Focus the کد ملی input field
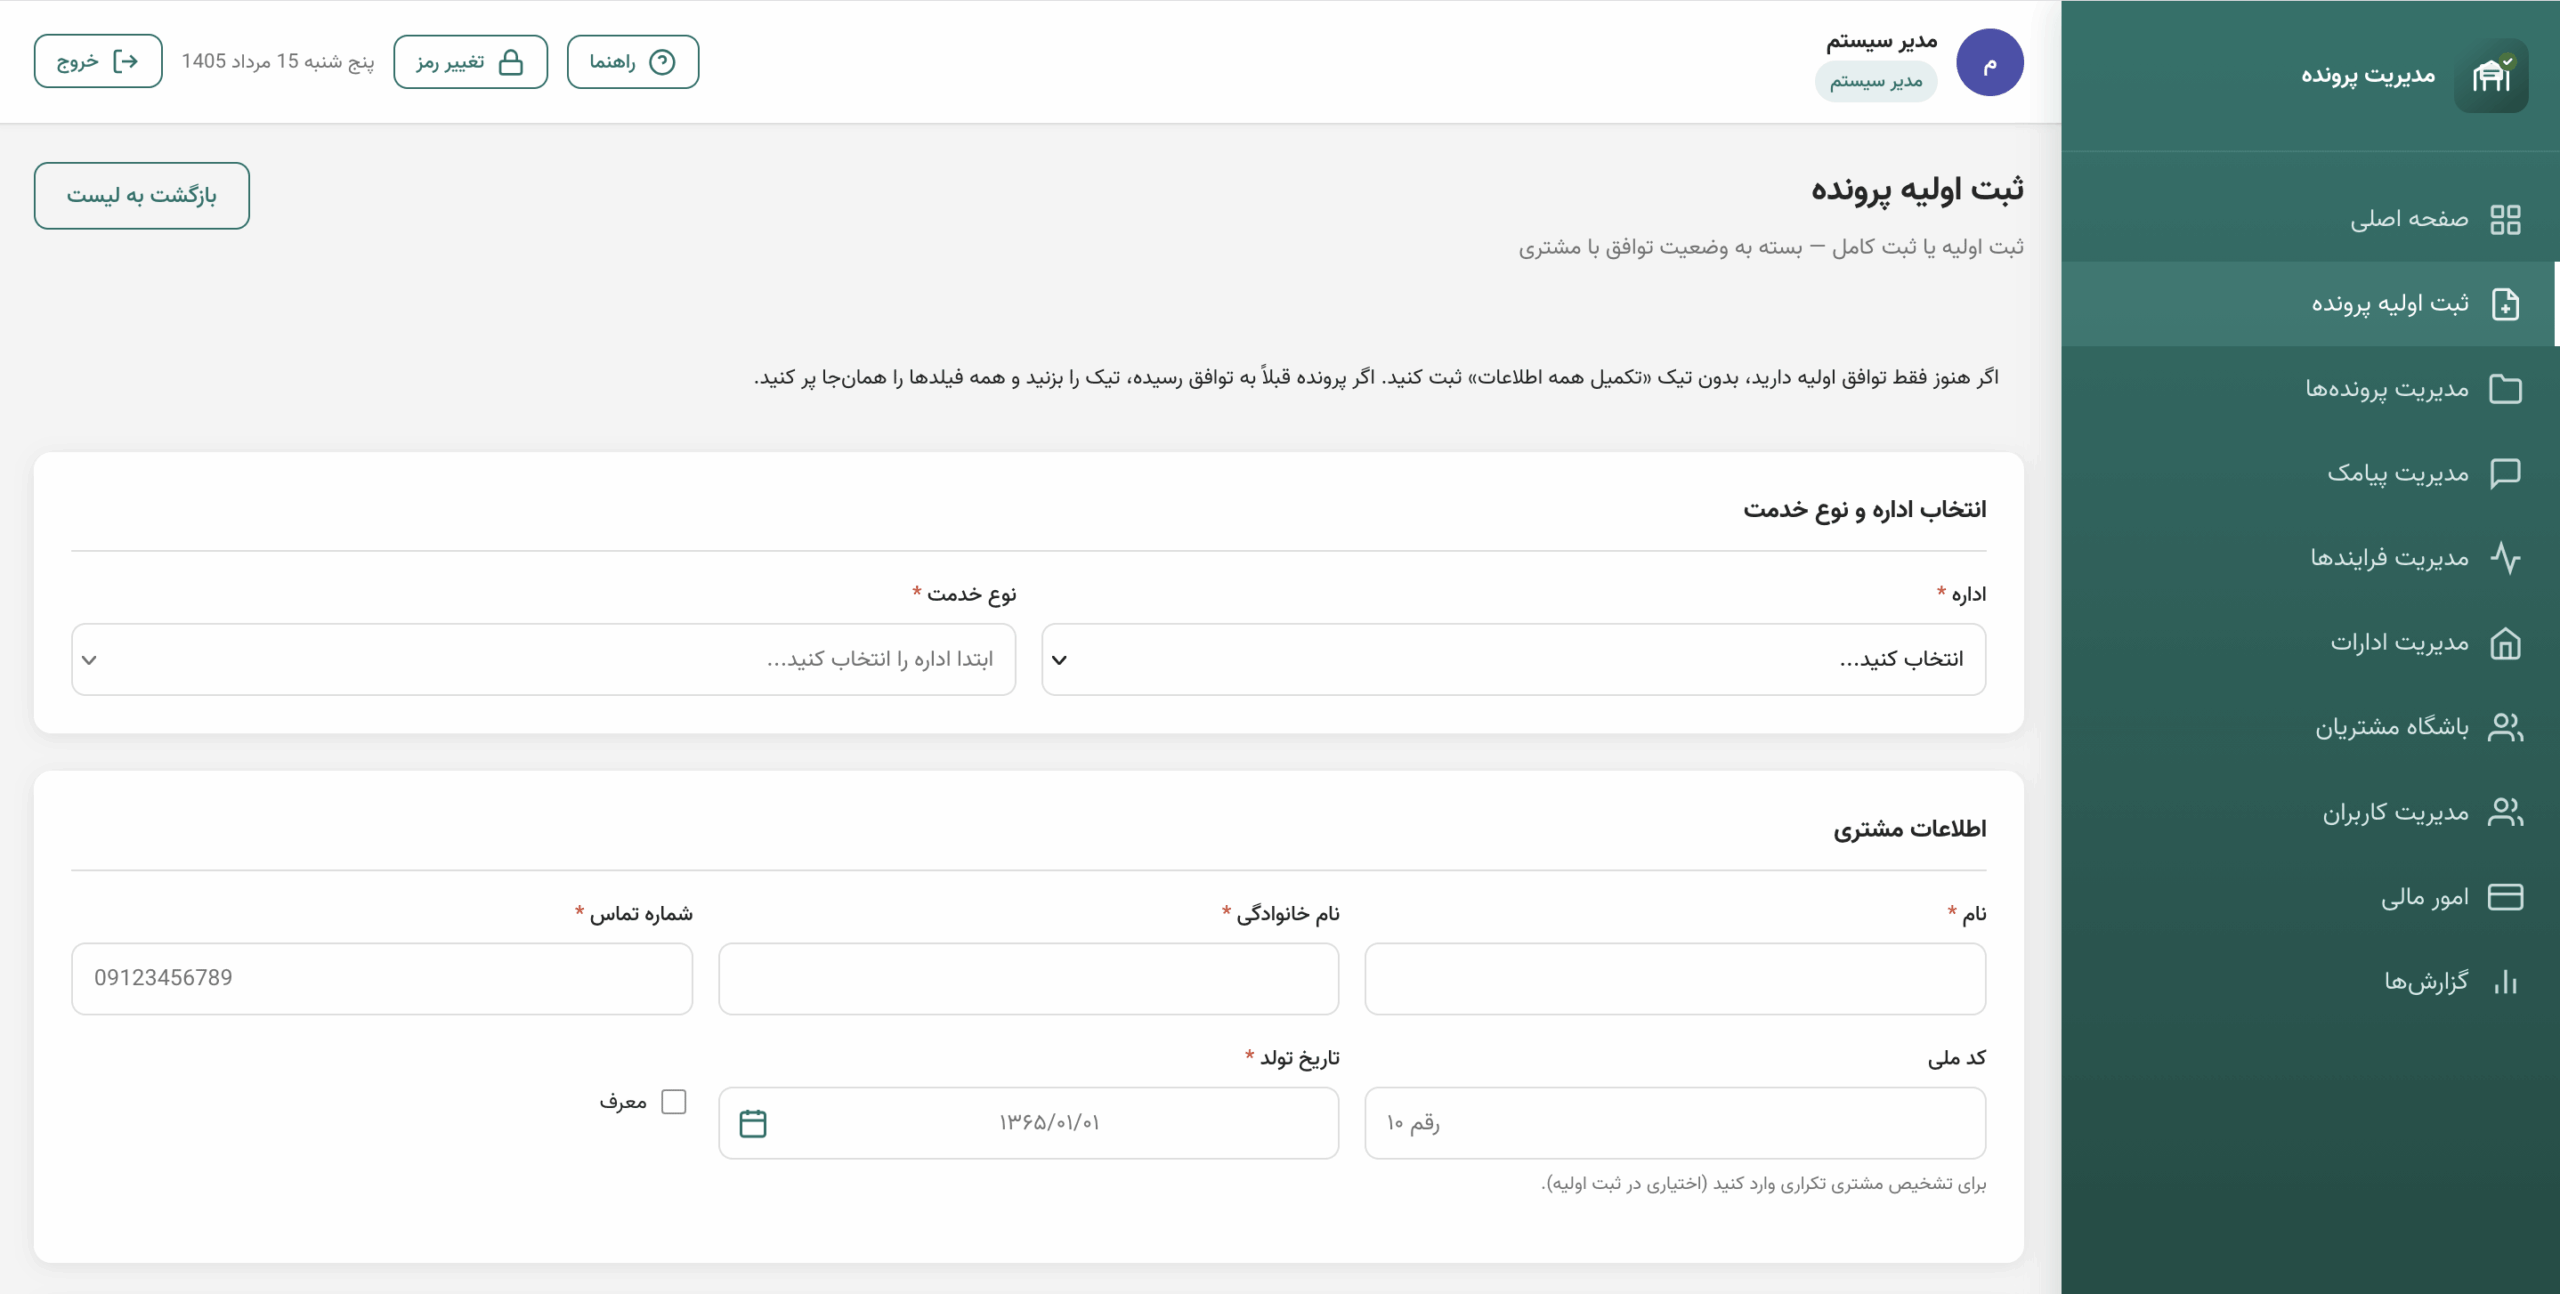The image size is (2560, 1294). (x=1675, y=1123)
